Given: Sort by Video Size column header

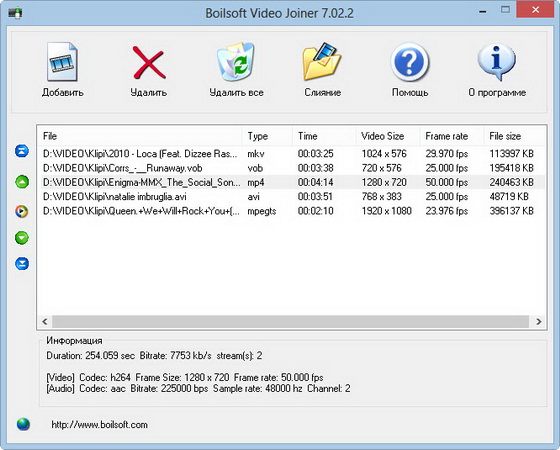Looking at the screenshot, I should pyautogui.click(x=388, y=136).
